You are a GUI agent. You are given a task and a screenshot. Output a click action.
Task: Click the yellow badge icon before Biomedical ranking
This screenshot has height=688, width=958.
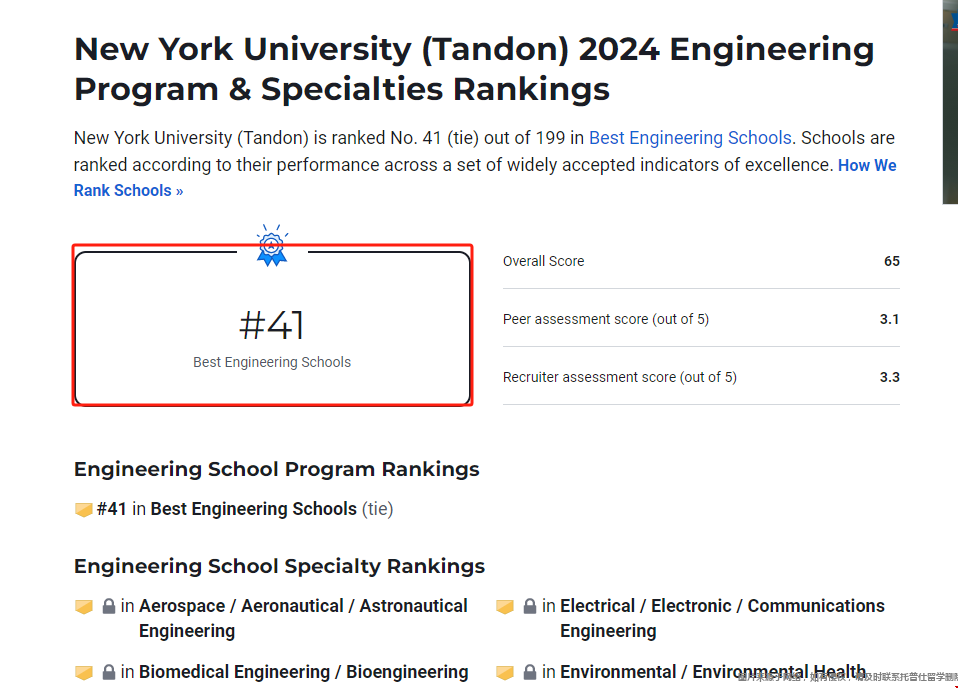84,673
